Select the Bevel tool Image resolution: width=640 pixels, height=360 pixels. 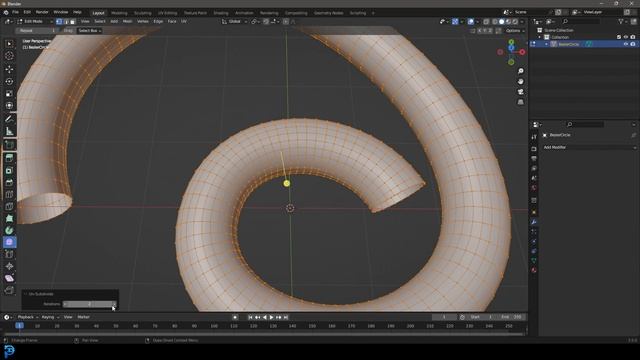pos(9,182)
